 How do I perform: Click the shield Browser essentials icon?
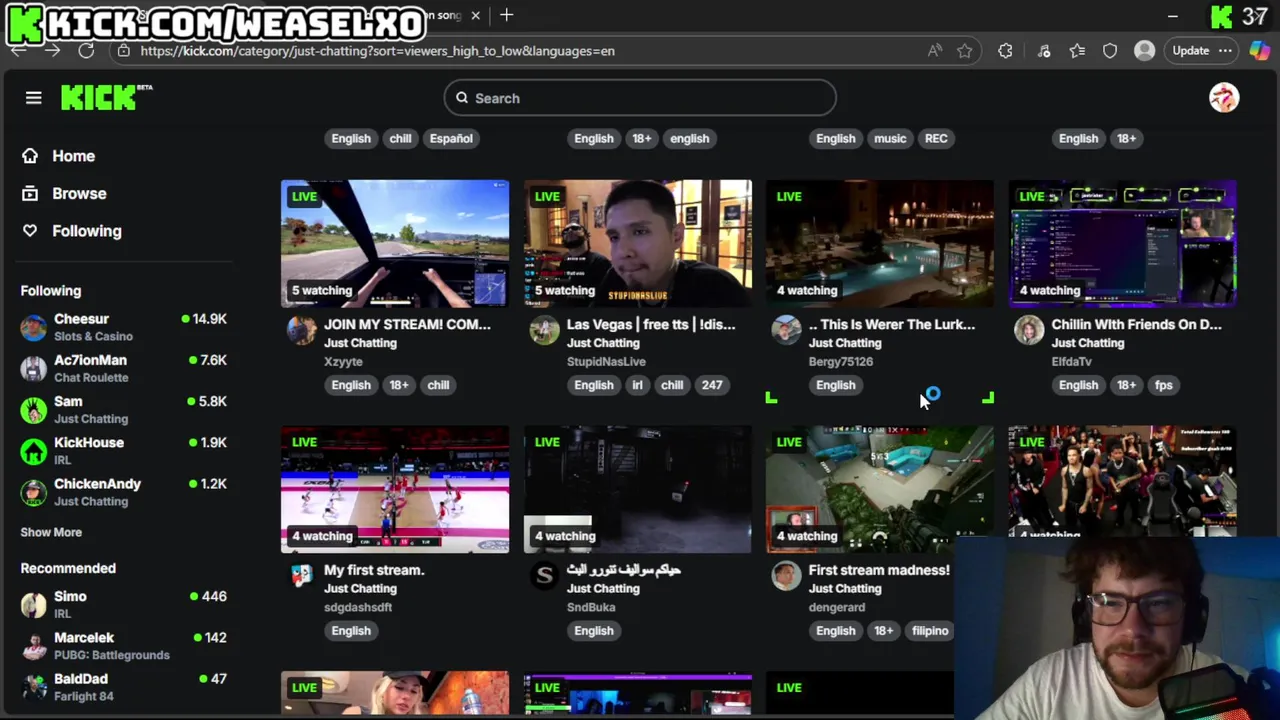pyautogui.click(x=1110, y=50)
